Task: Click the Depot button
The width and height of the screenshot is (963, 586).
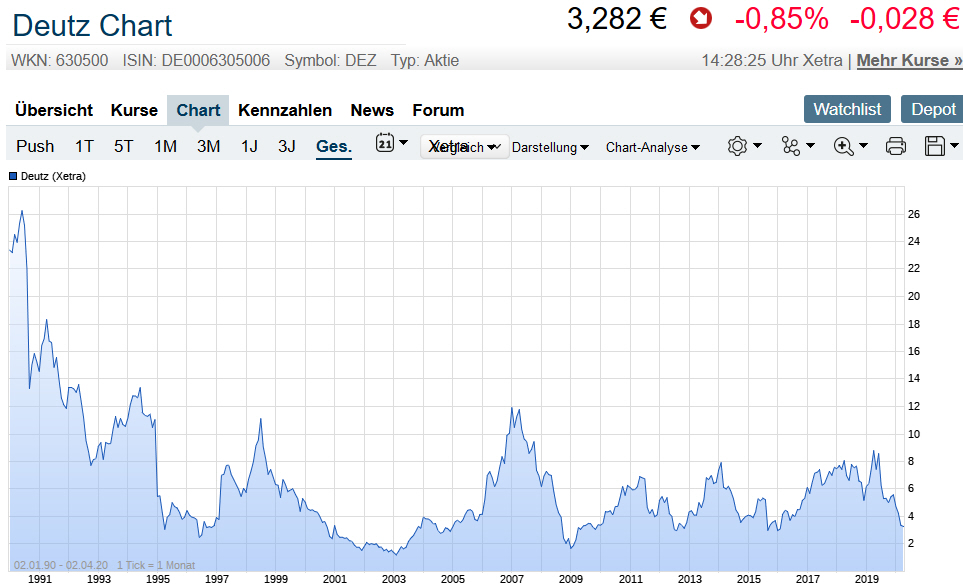Action: tap(932, 109)
